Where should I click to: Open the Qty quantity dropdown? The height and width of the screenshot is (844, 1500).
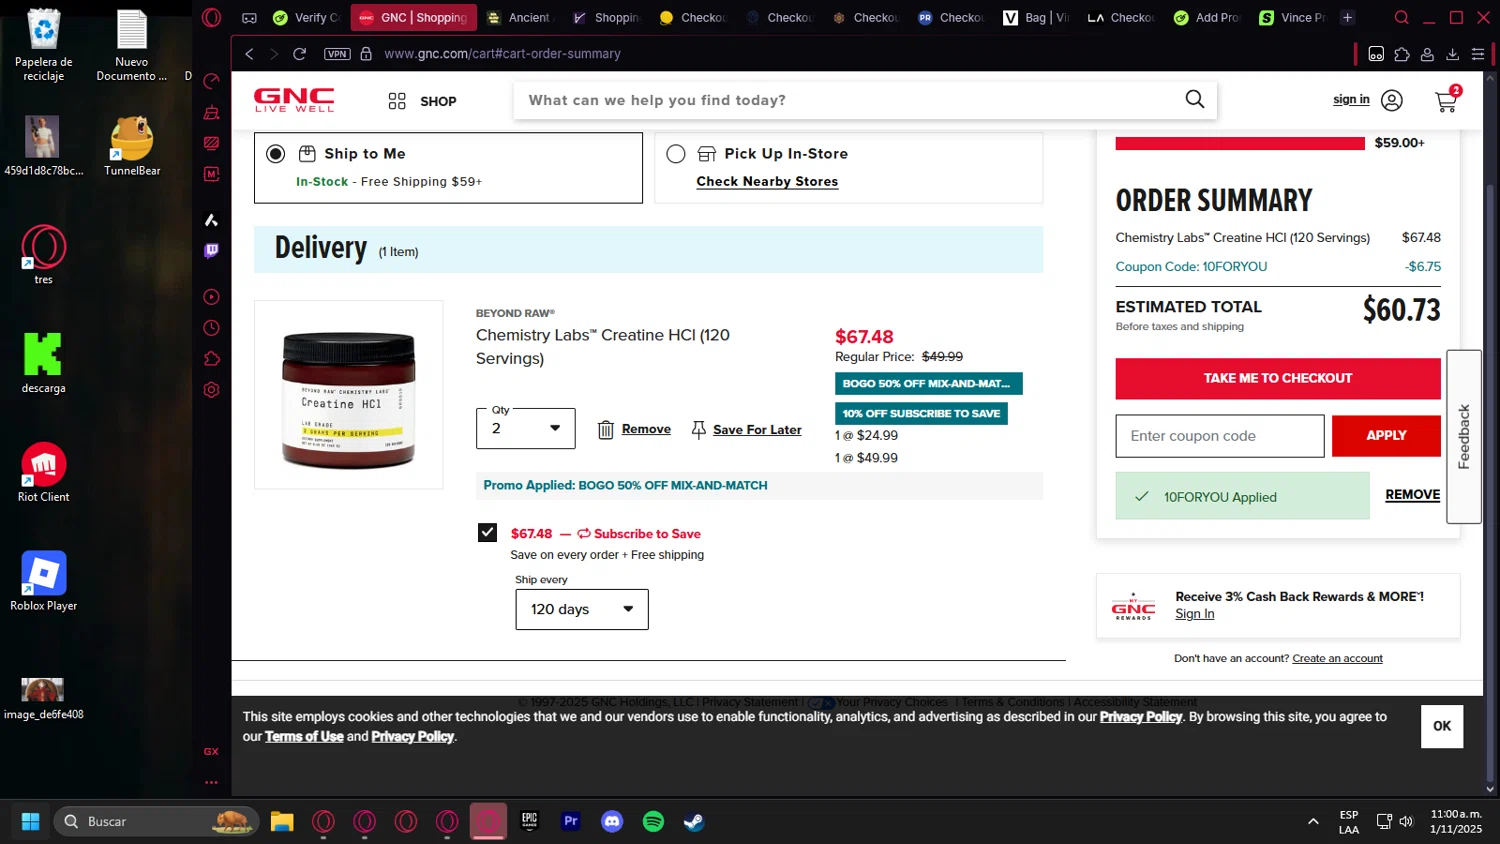point(526,428)
